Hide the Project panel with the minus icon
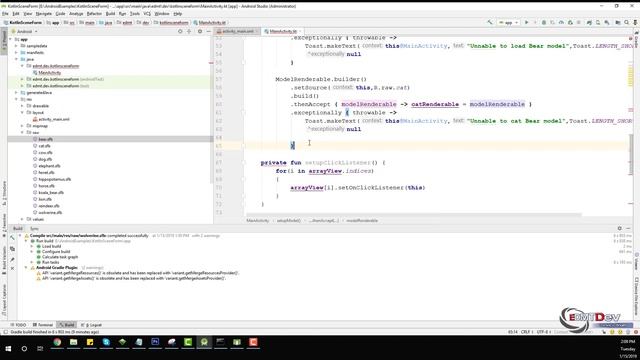Screen dimensions: 640x360 pos(209,31)
